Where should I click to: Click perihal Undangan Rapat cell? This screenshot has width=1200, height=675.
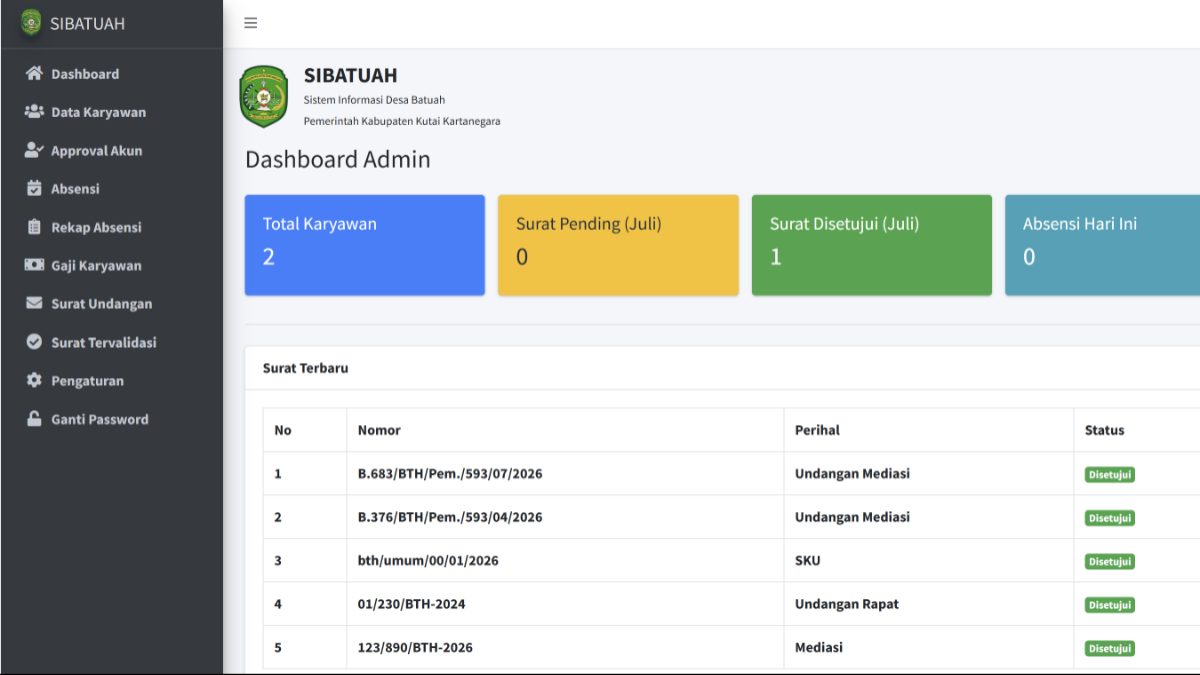928,604
